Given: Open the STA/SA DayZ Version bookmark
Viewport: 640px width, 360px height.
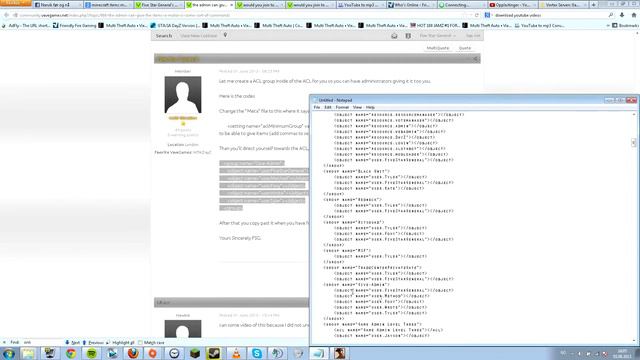Looking at the screenshot, I should (x=175, y=25).
